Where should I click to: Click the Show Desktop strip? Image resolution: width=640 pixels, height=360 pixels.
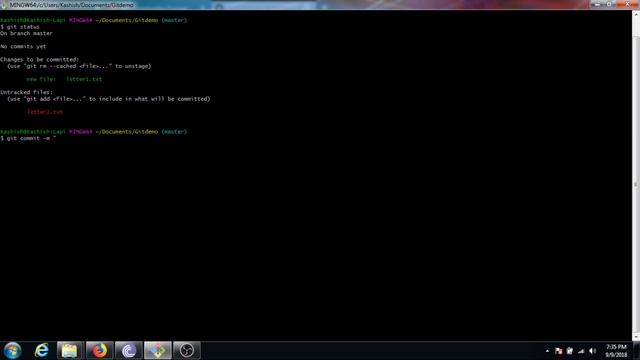pos(637,351)
